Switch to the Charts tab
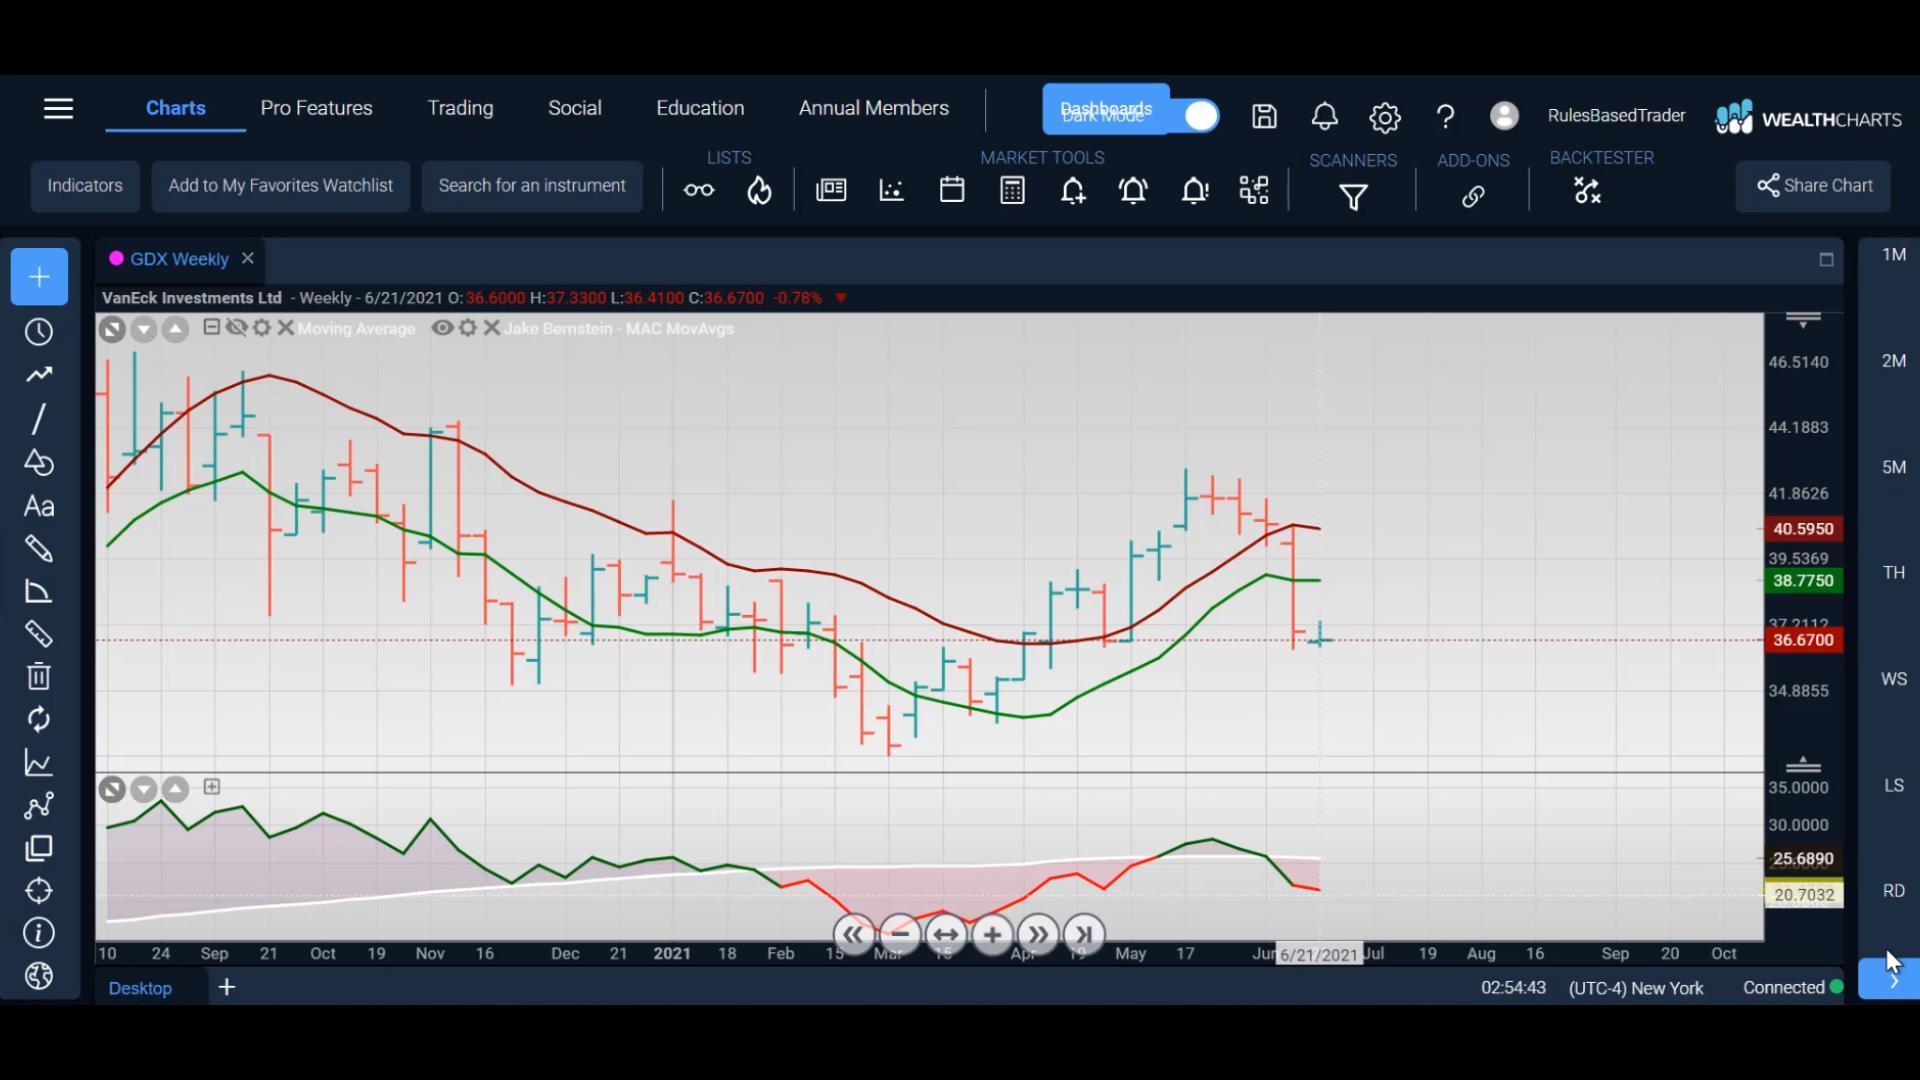The height and width of the screenshot is (1080, 1920). 176,108
